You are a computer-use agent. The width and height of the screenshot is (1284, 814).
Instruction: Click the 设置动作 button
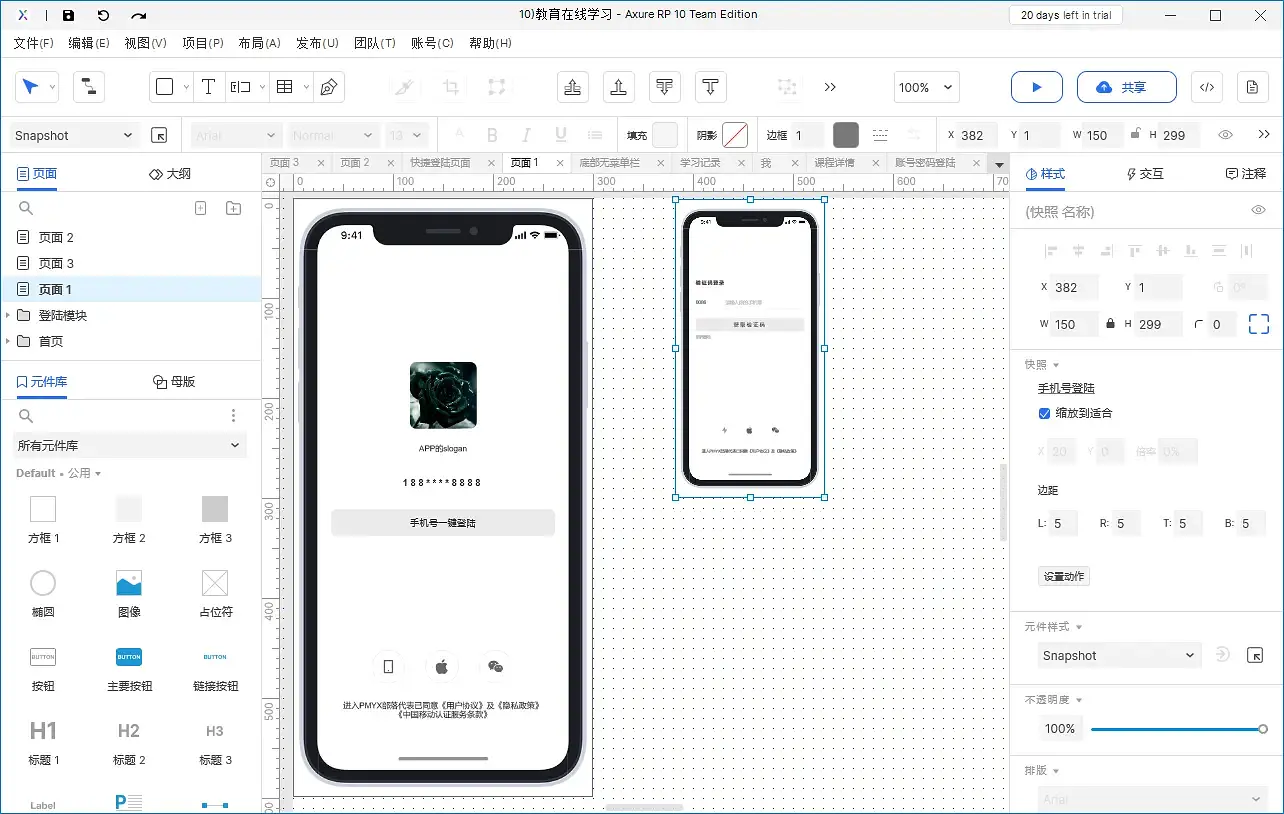pos(1064,576)
